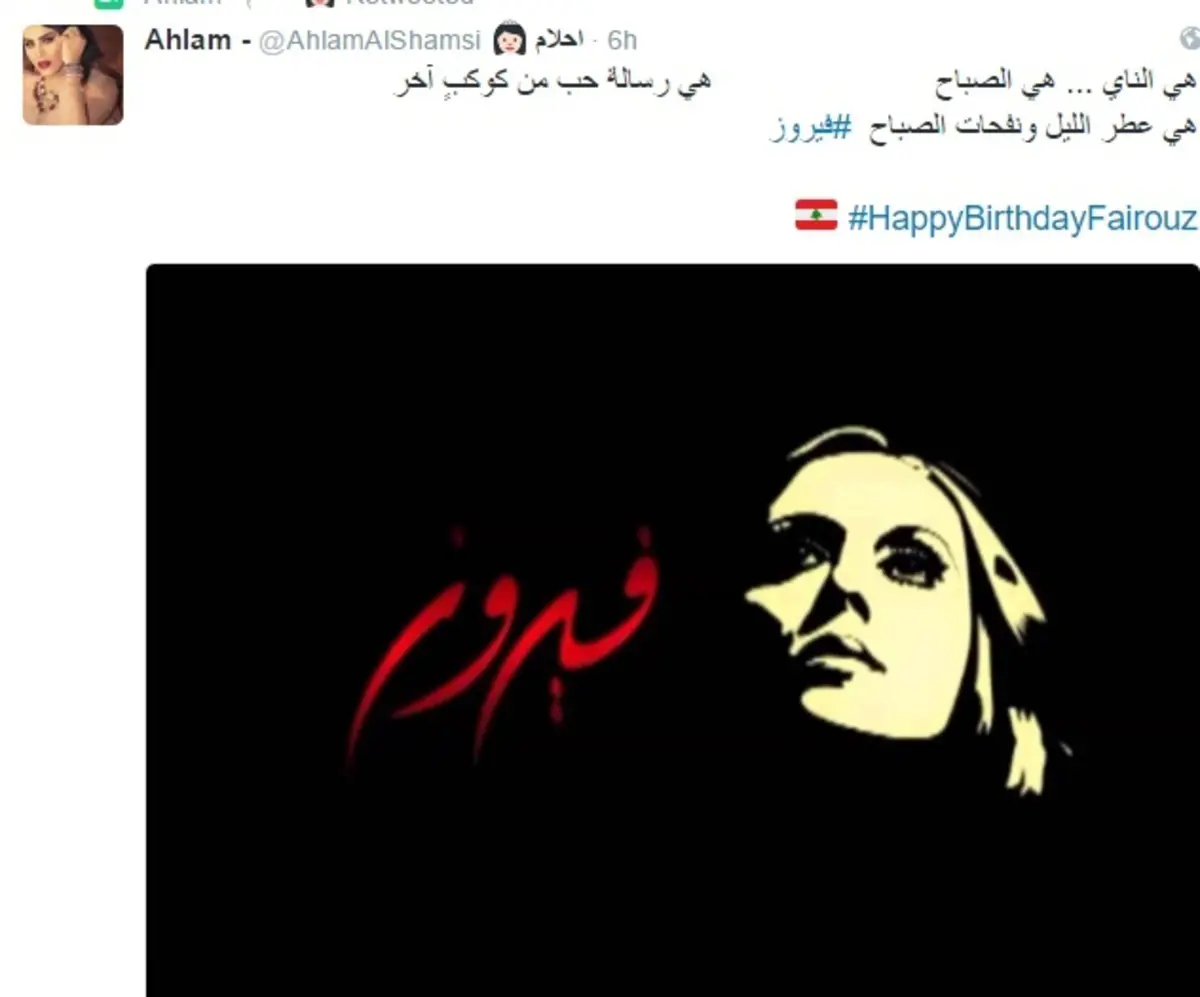This screenshot has width=1200, height=997.
Task: Click the globe icon on the tweet
Action: [x=1189, y=38]
